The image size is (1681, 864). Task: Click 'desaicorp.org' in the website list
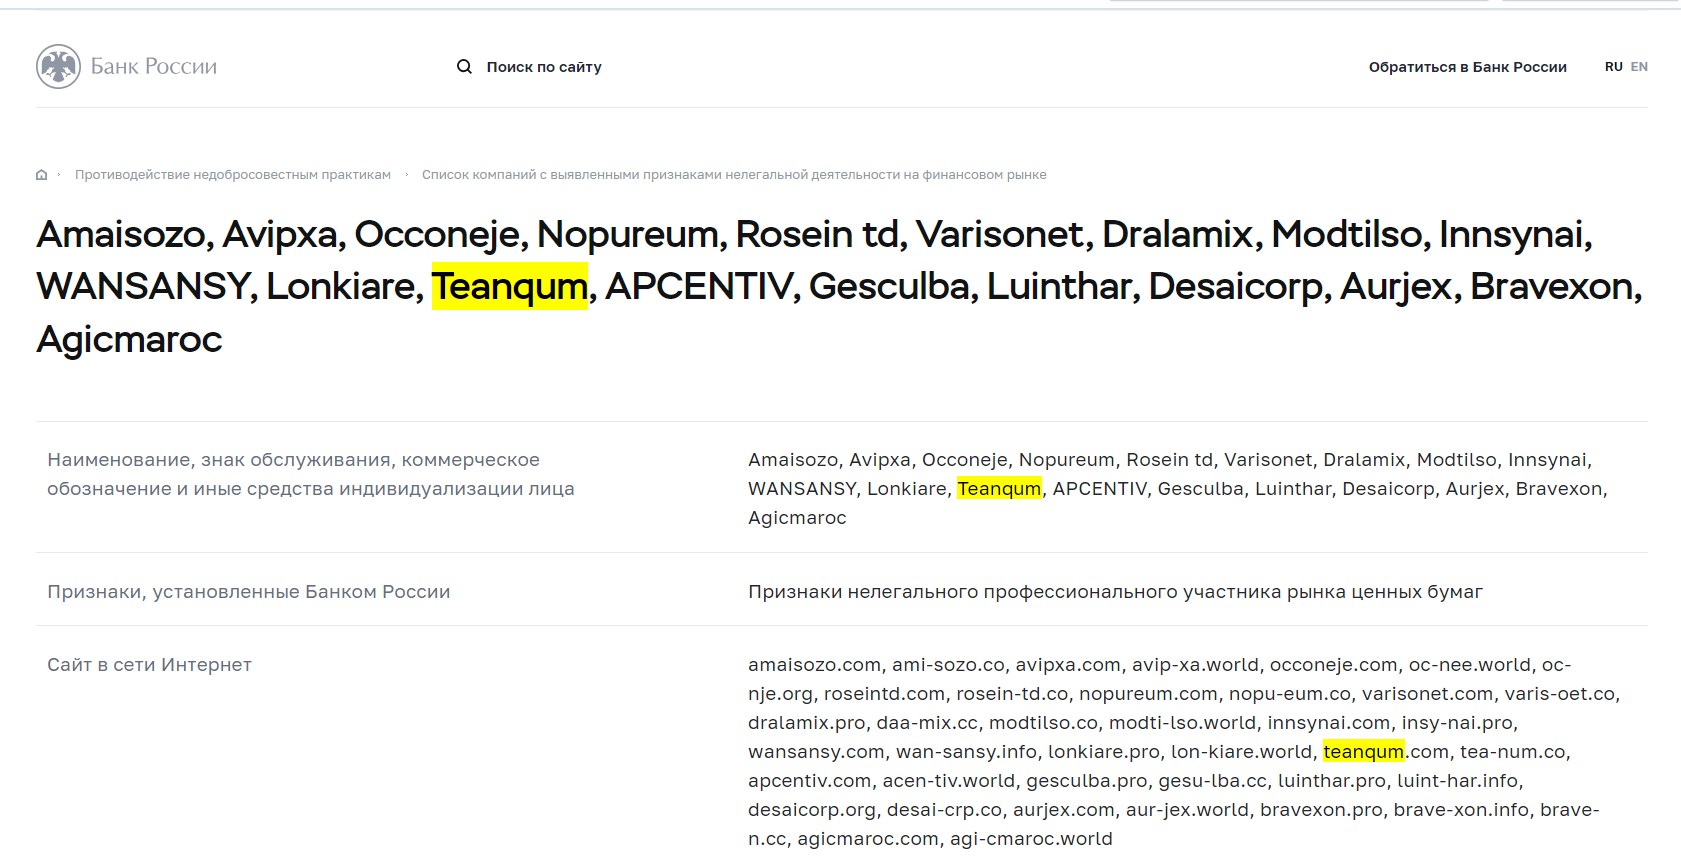[812, 810]
